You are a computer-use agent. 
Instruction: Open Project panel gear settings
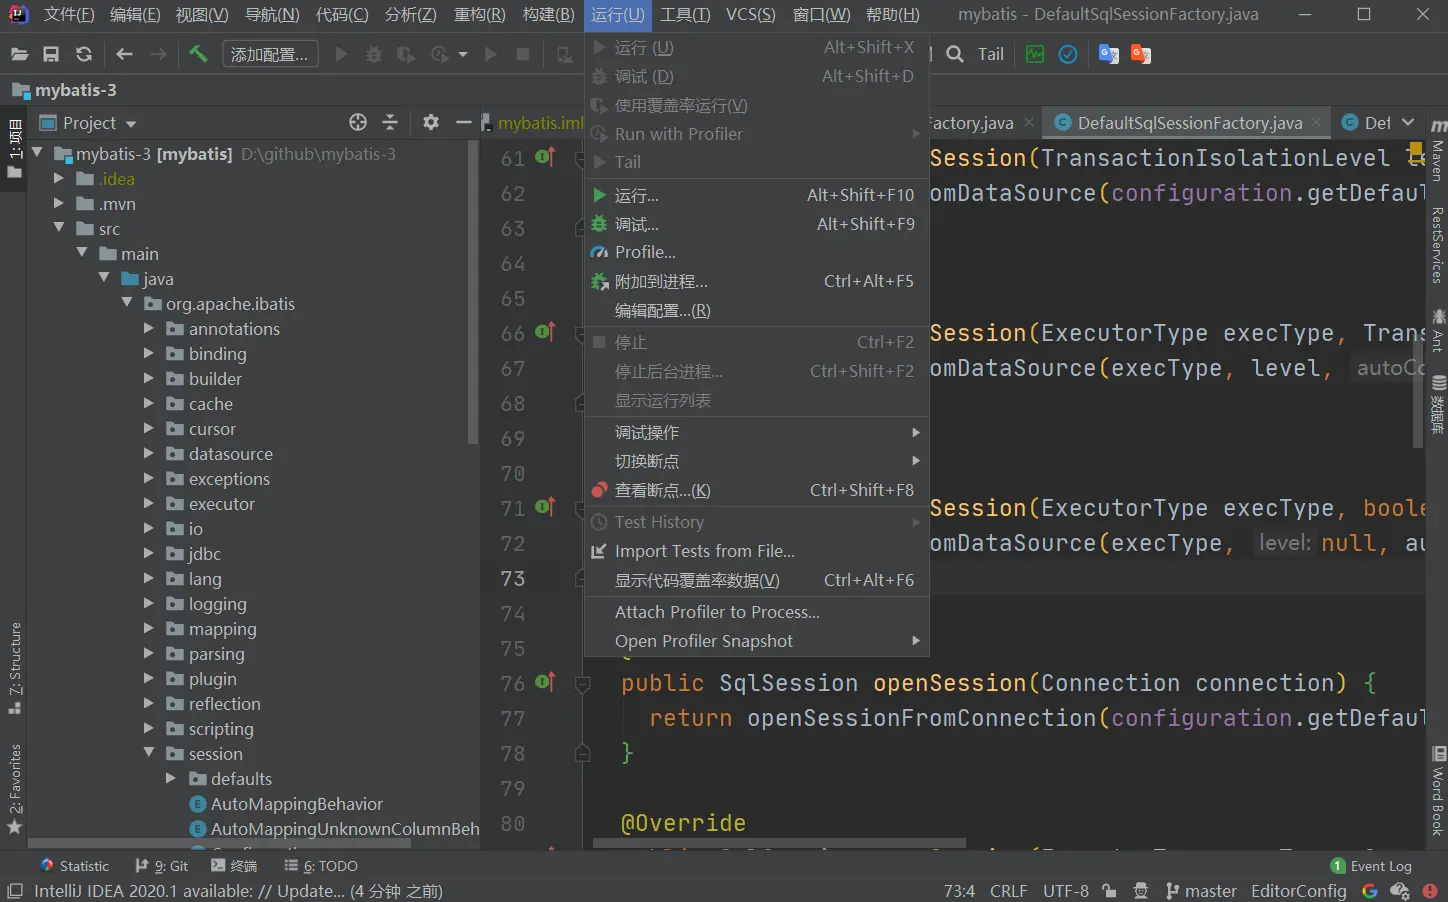[431, 122]
